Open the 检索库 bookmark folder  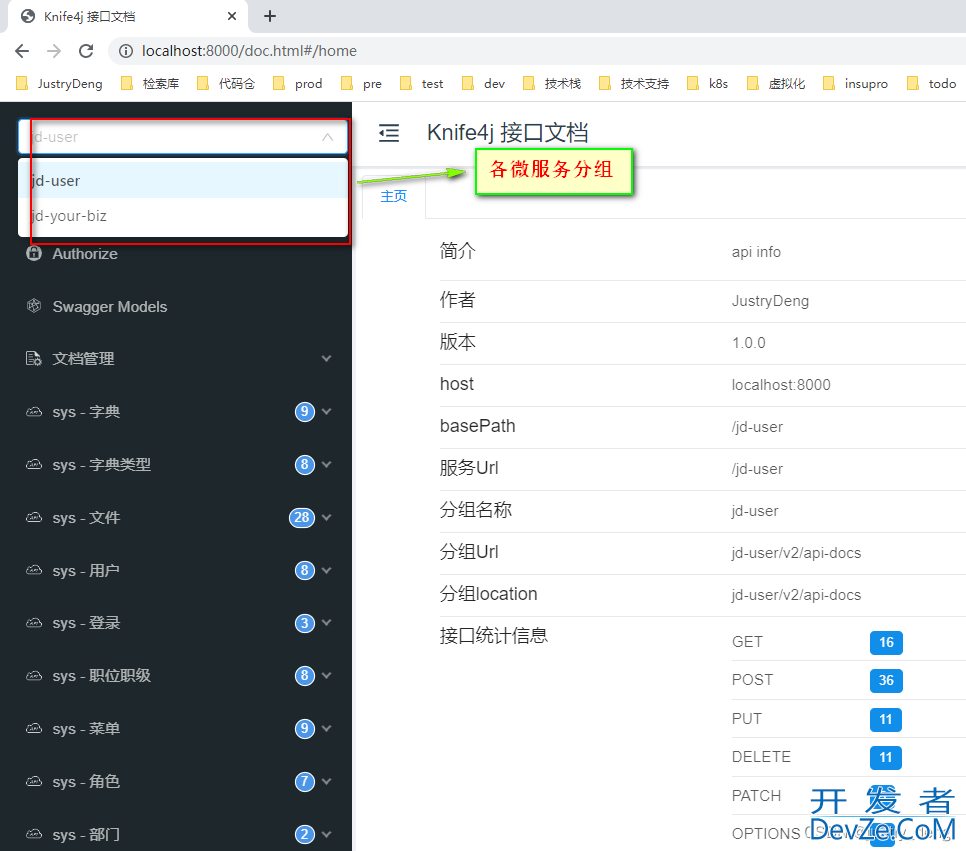click(150, 84)
